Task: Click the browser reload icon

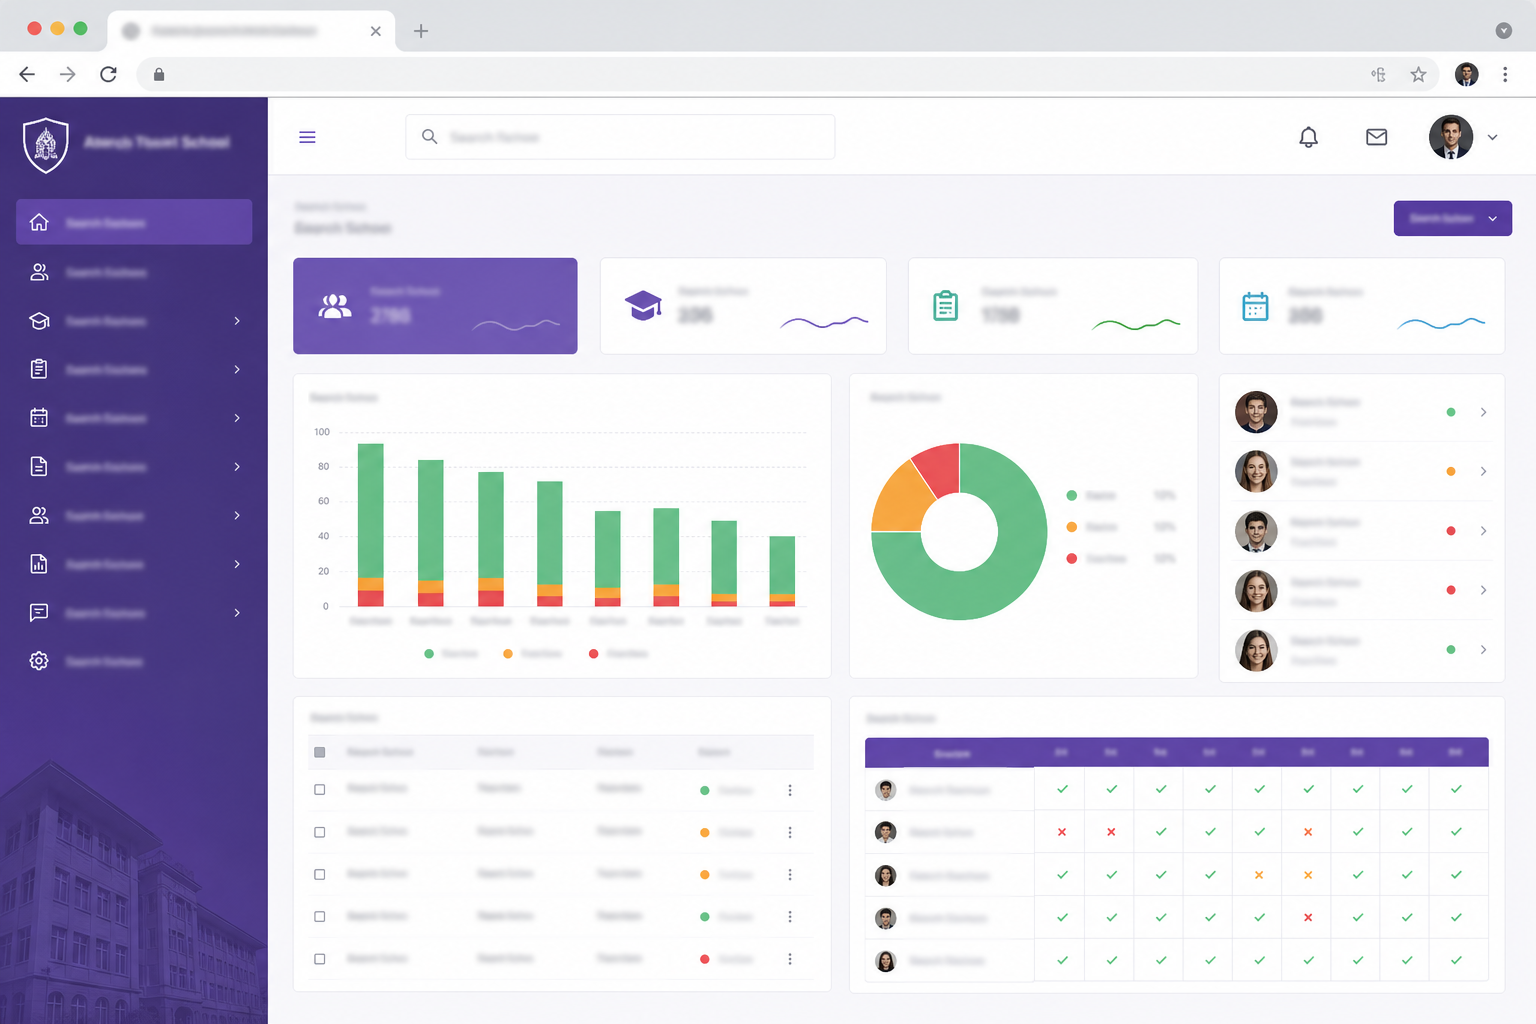Action: 108,74
